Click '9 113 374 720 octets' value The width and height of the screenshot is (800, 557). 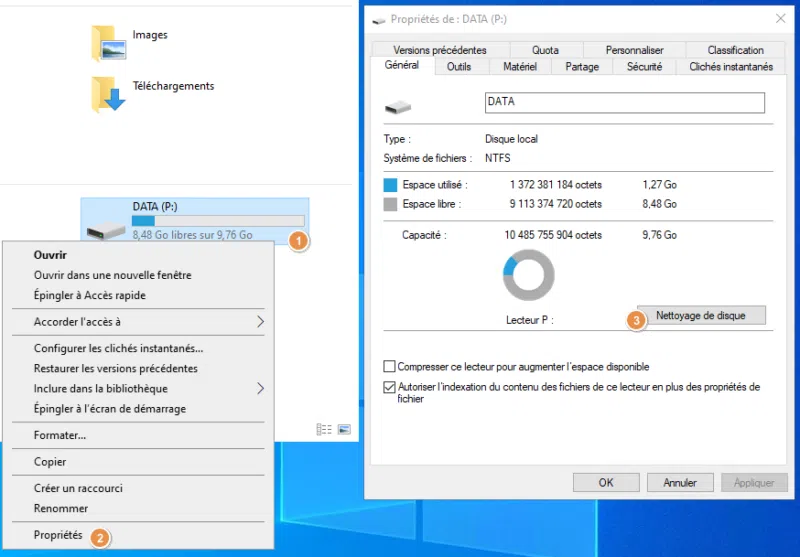pos(556,204)
